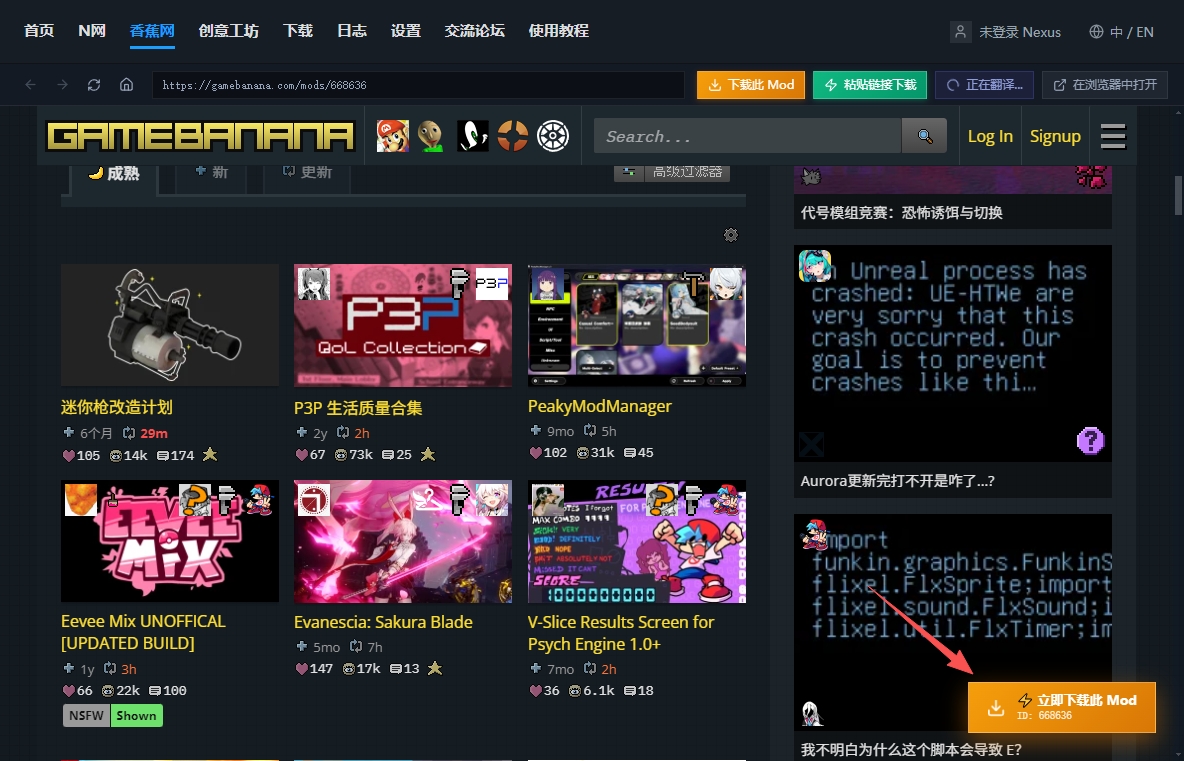Click the GameBanana logo
Viewport: 1184px width, 761px height.
[200, 136]
